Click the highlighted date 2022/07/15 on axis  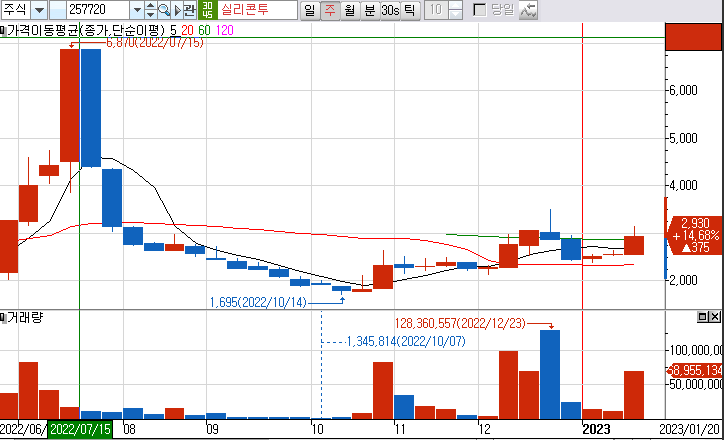coord(80,429)
